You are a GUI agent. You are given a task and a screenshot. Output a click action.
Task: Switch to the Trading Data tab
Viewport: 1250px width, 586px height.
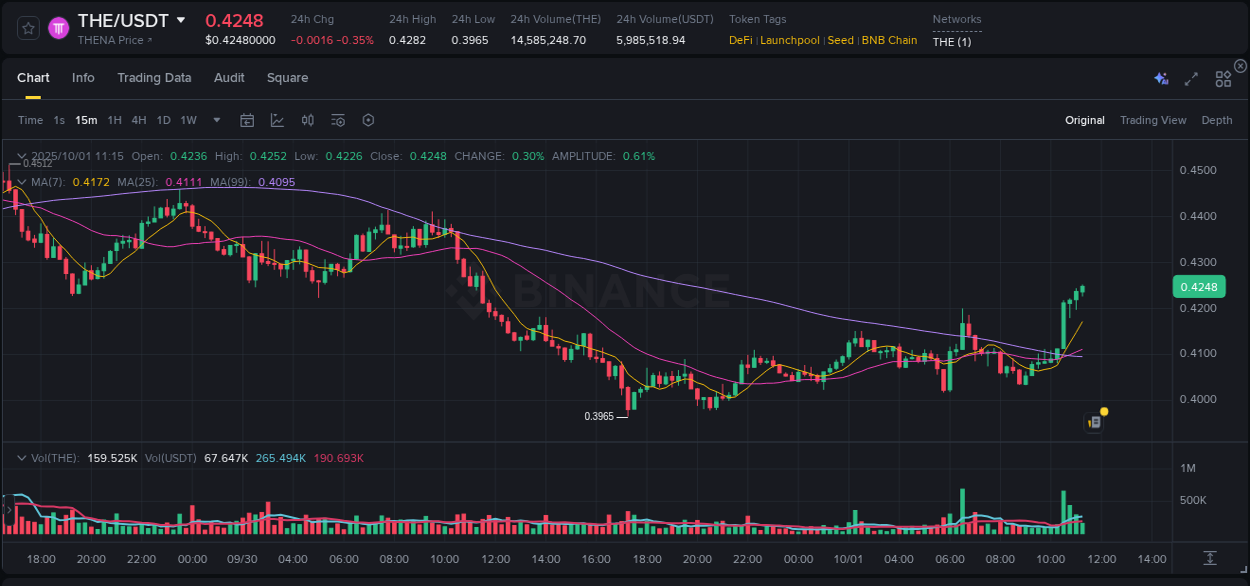(x=154, y=78)
